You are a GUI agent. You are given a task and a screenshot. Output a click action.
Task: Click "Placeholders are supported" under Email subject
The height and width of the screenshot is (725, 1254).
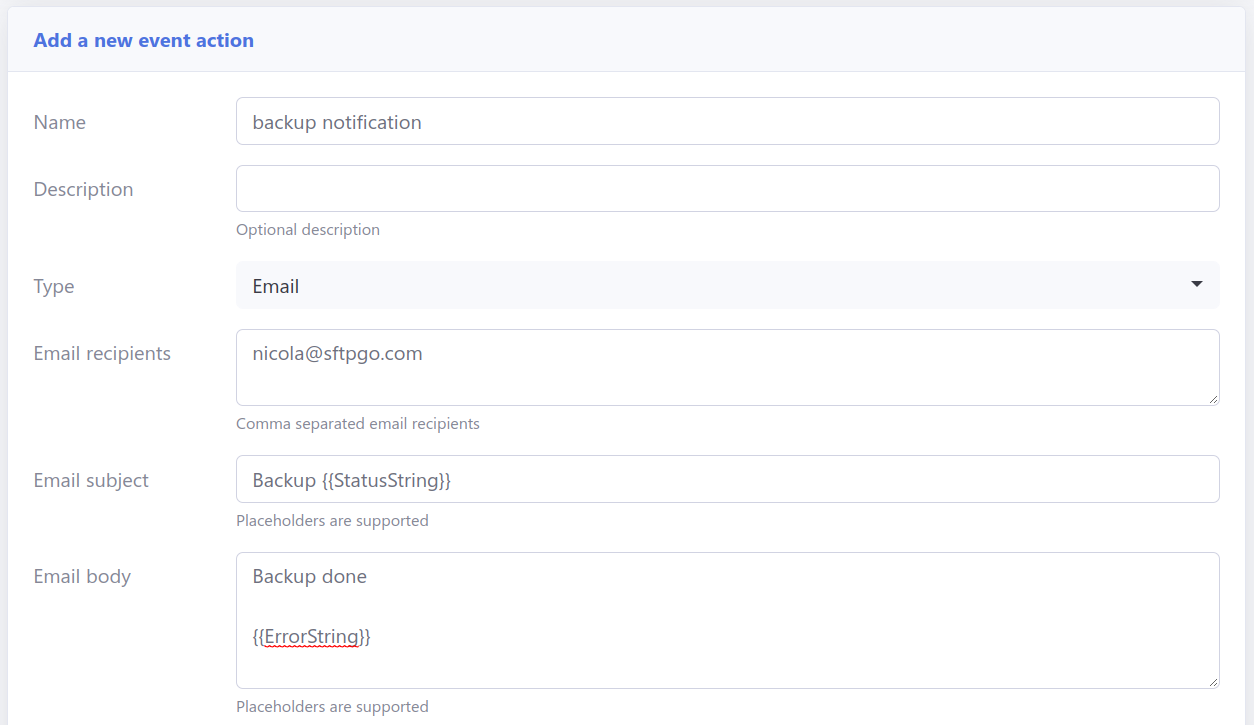332,520
